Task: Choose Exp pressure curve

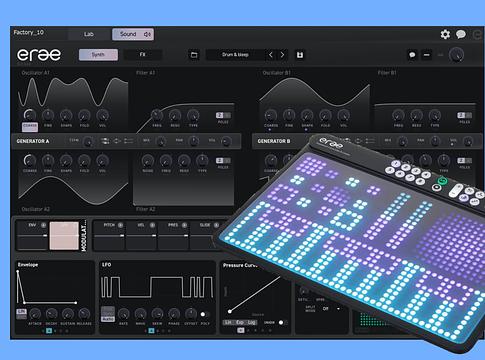Action: click(x=240, y=322)
